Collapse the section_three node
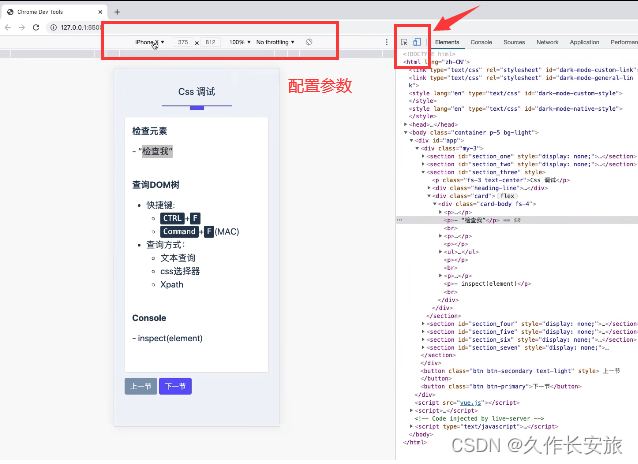Image resolution: width=638 pixels, height=464 pixels. click(x=423, y=172)
